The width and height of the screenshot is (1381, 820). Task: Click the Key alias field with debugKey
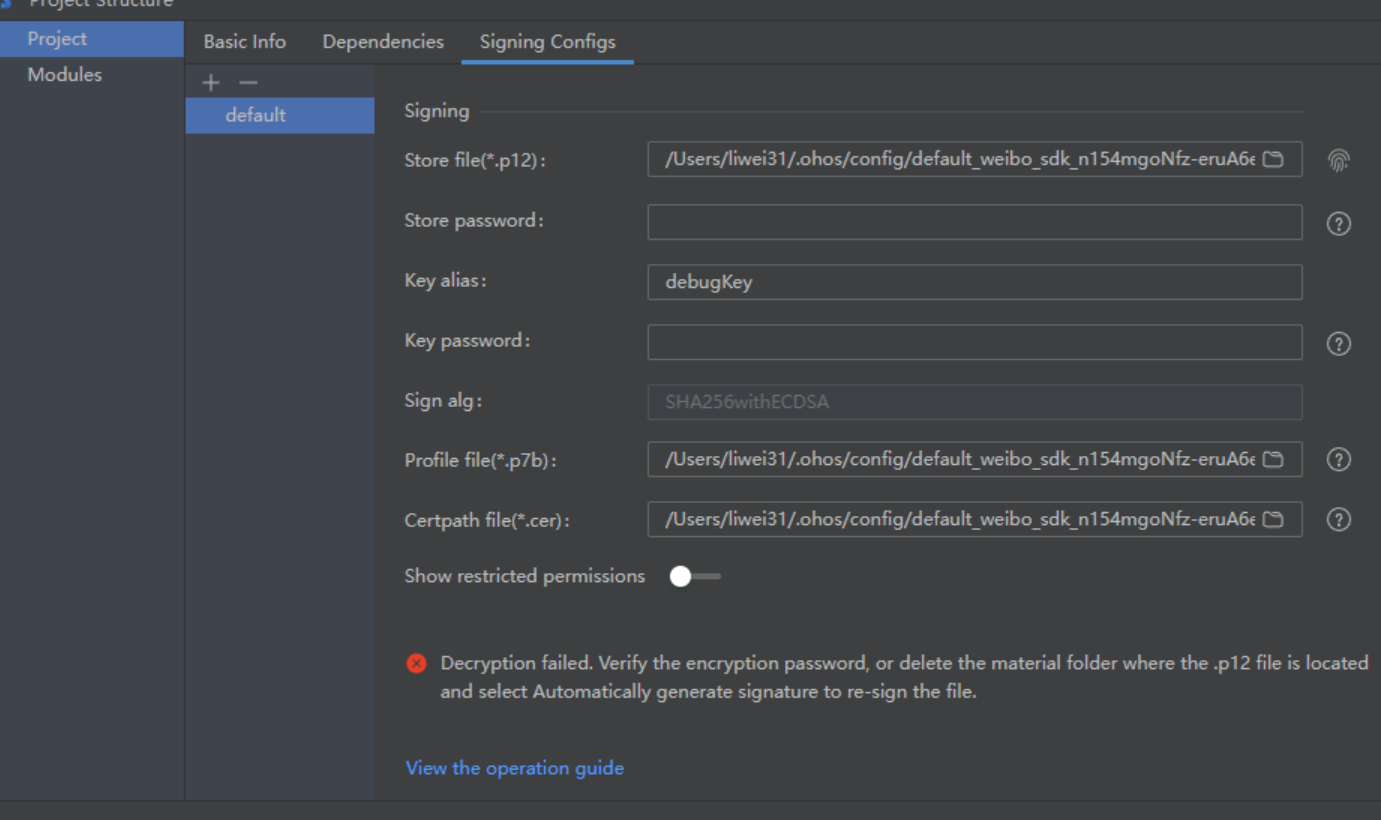(974, 282)
